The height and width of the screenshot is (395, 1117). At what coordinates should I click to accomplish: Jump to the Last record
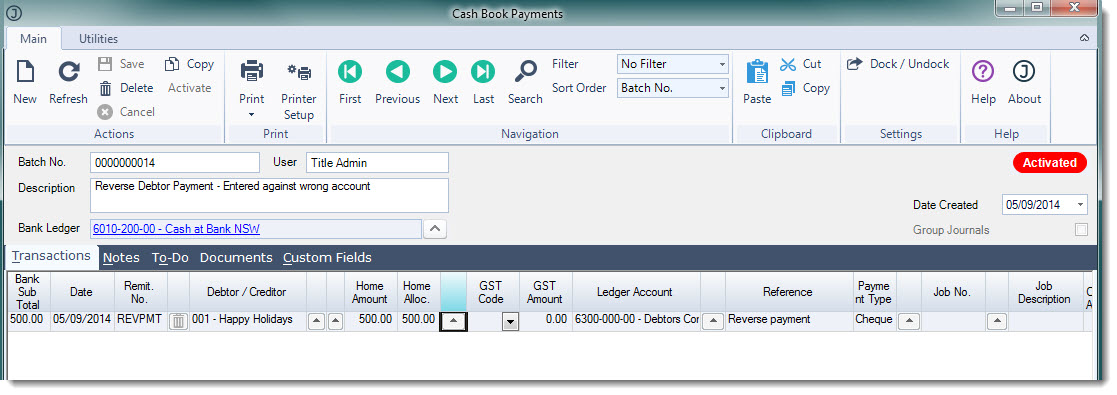483,82
